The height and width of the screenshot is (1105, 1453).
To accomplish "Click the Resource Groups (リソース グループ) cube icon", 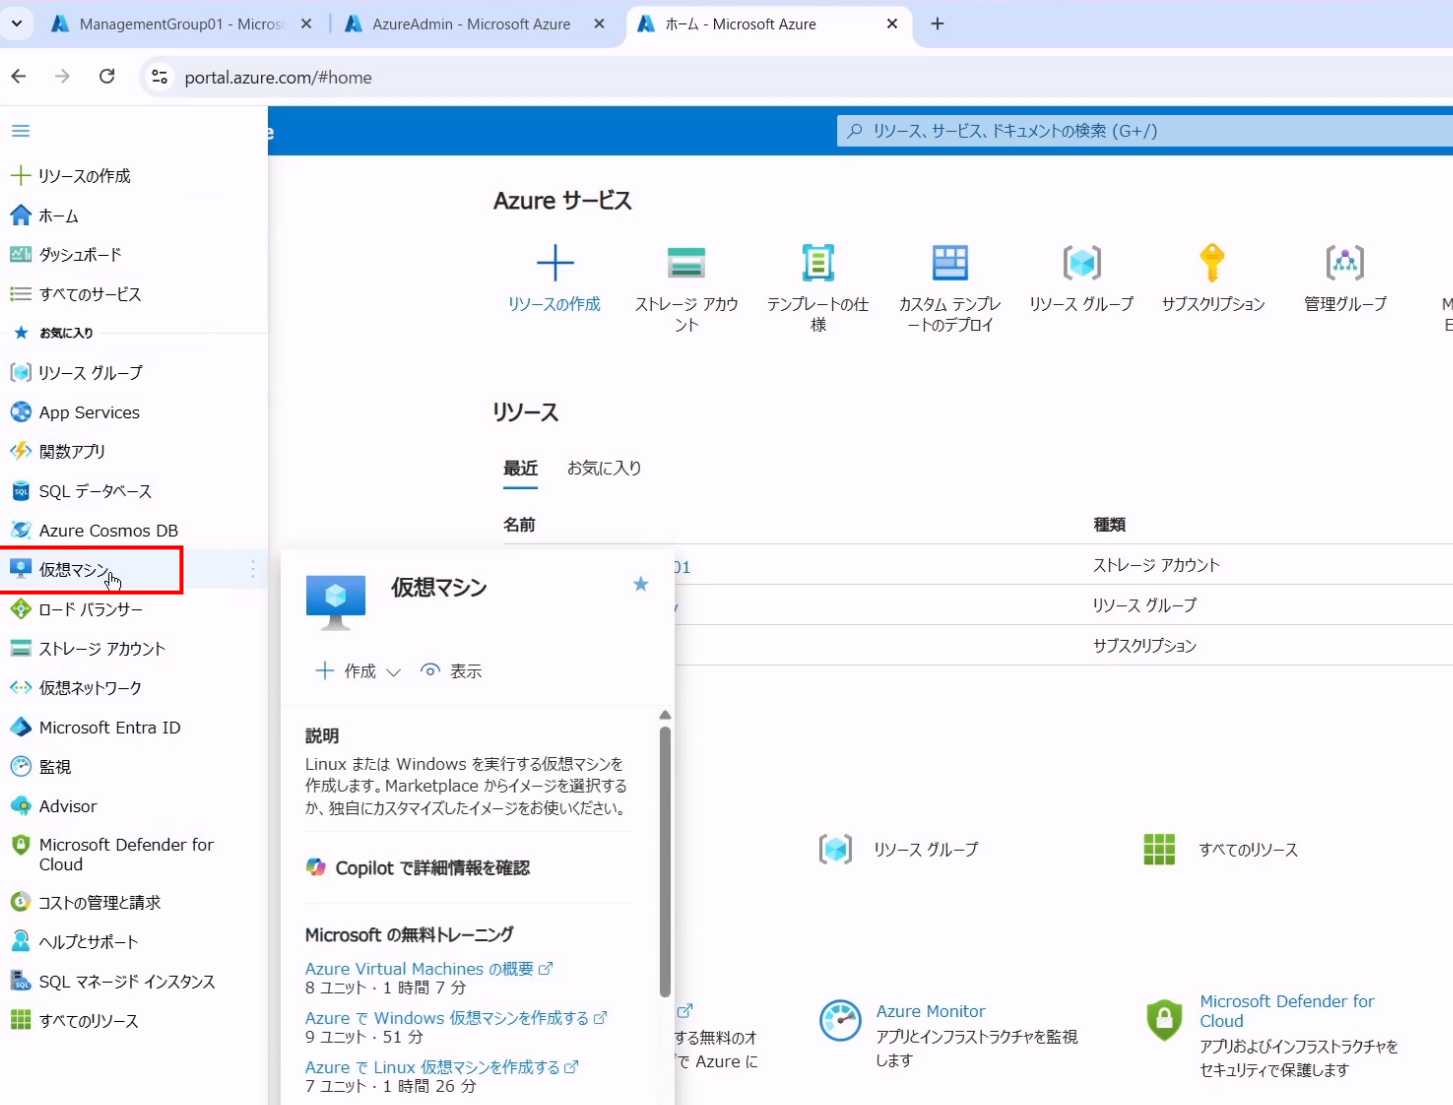I will (x=1081, y=263).
